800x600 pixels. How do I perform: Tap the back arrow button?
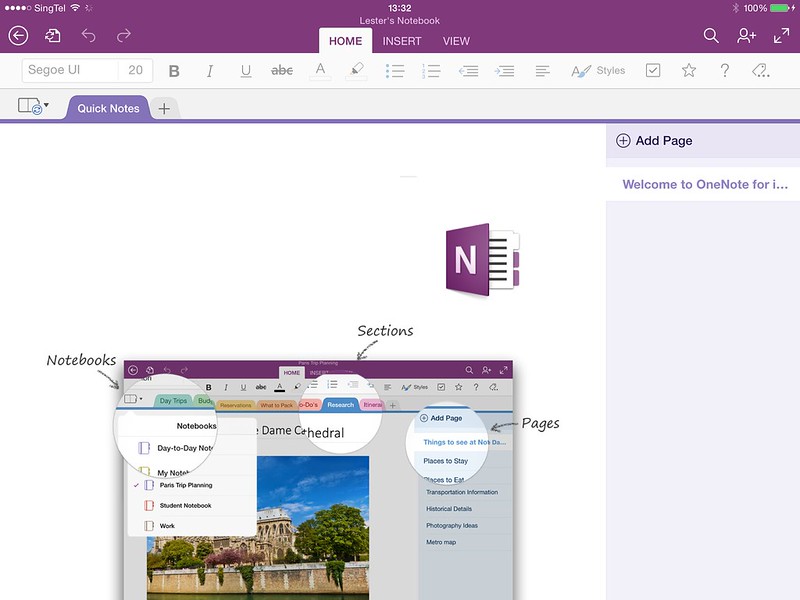tap(18, 36)
